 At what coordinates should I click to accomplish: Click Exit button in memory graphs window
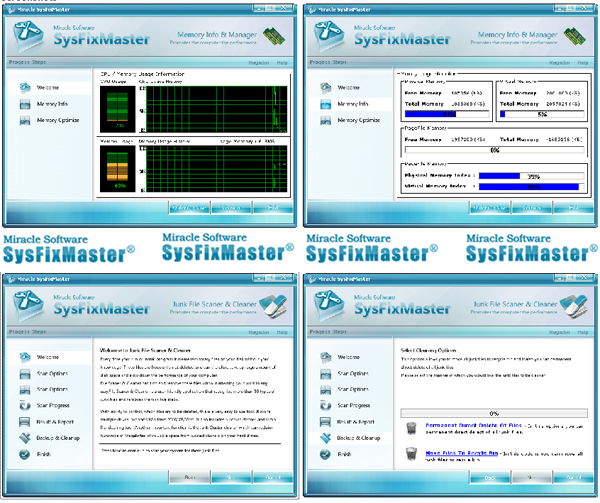pyautogui.click(x=272, y=208)
